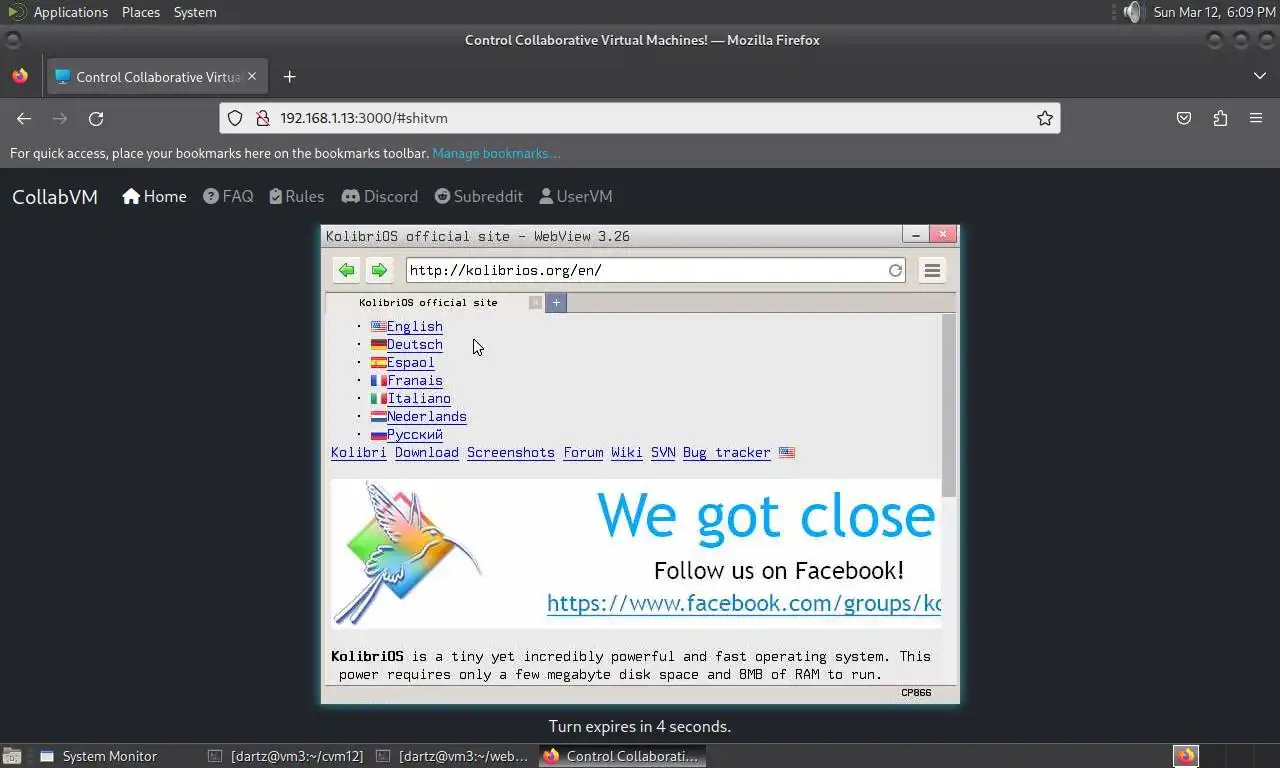Reload page inside WebView address bar
Screen dimensions: 1280x768
(895, 270)
